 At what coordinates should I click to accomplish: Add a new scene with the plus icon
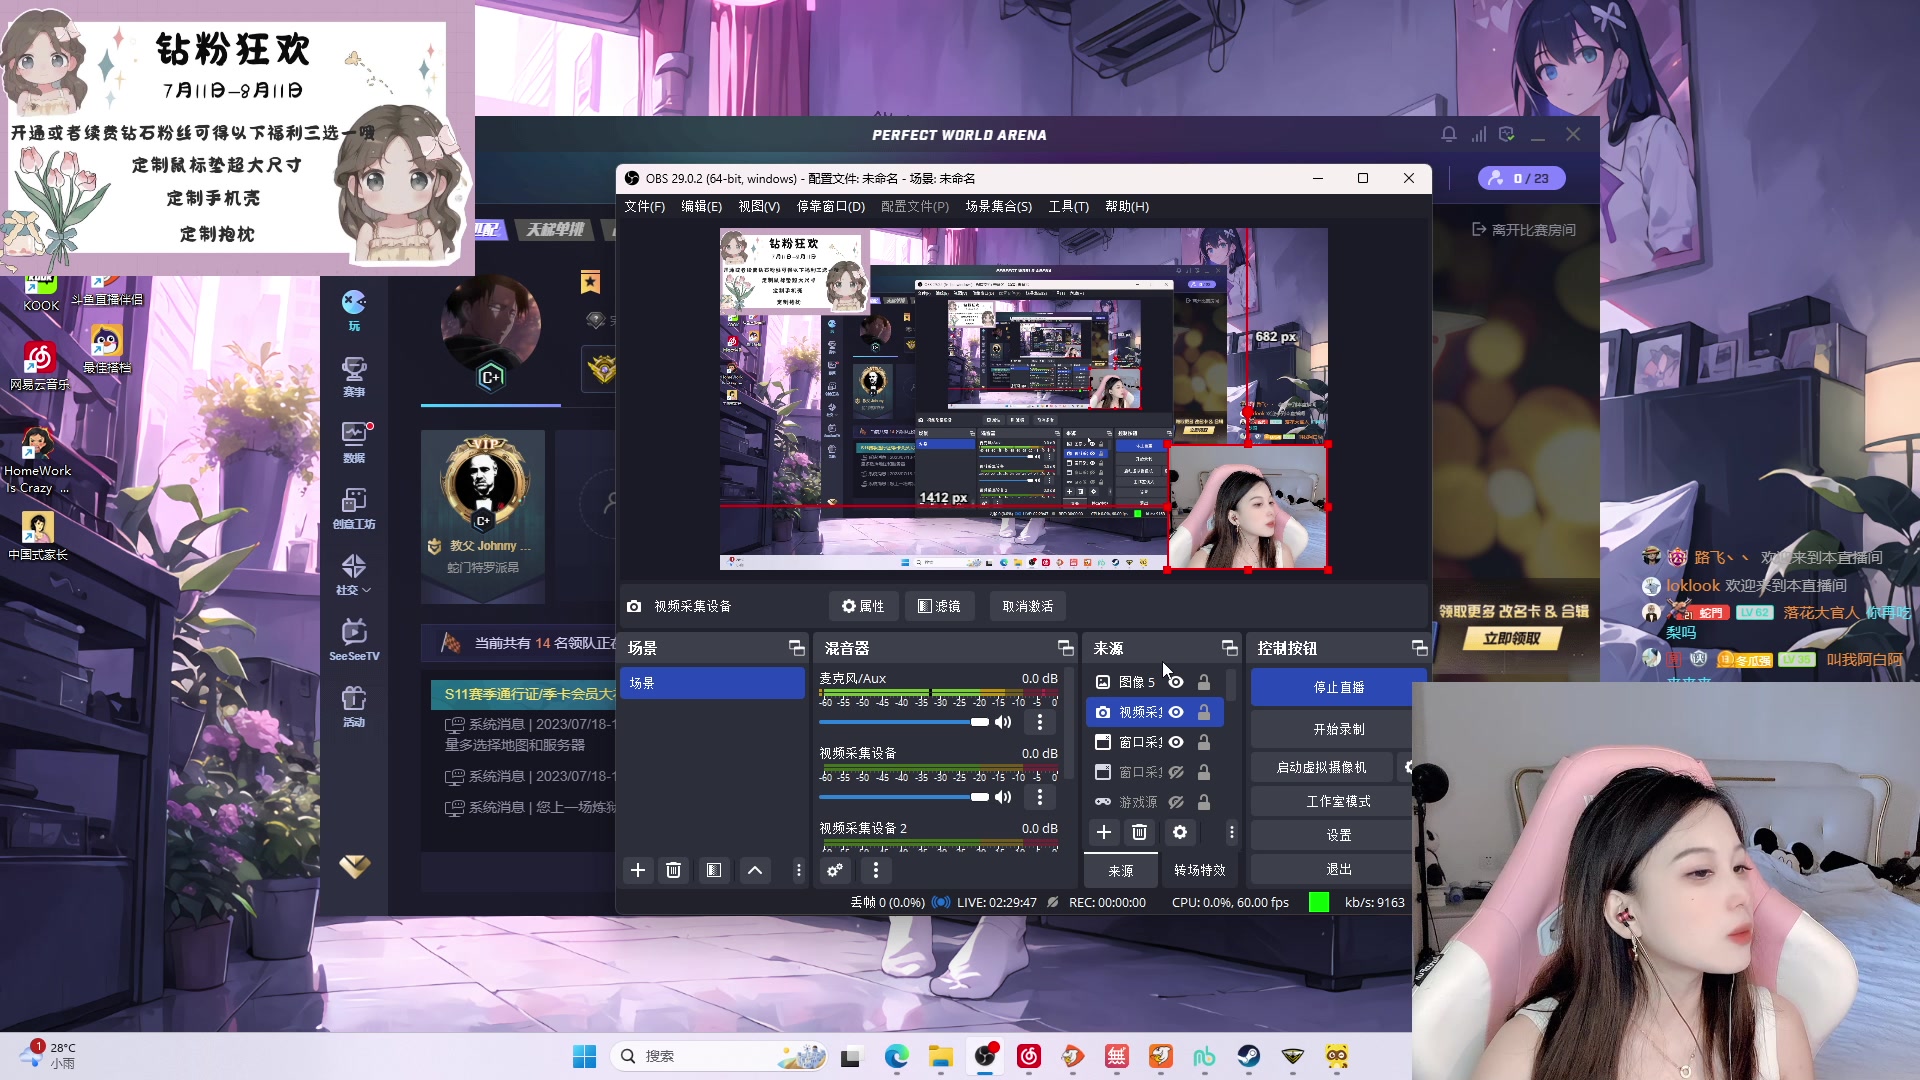(638, 870)
